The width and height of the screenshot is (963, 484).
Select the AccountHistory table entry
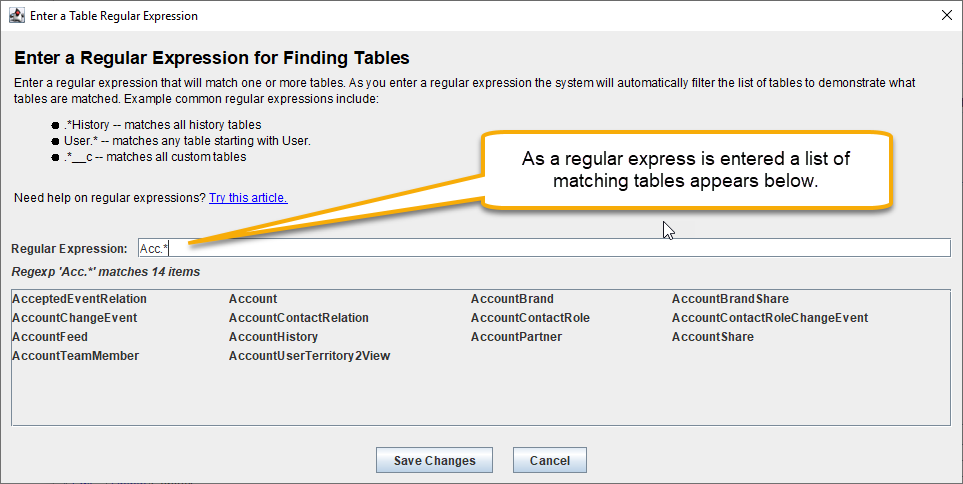(x=273, y=337)
